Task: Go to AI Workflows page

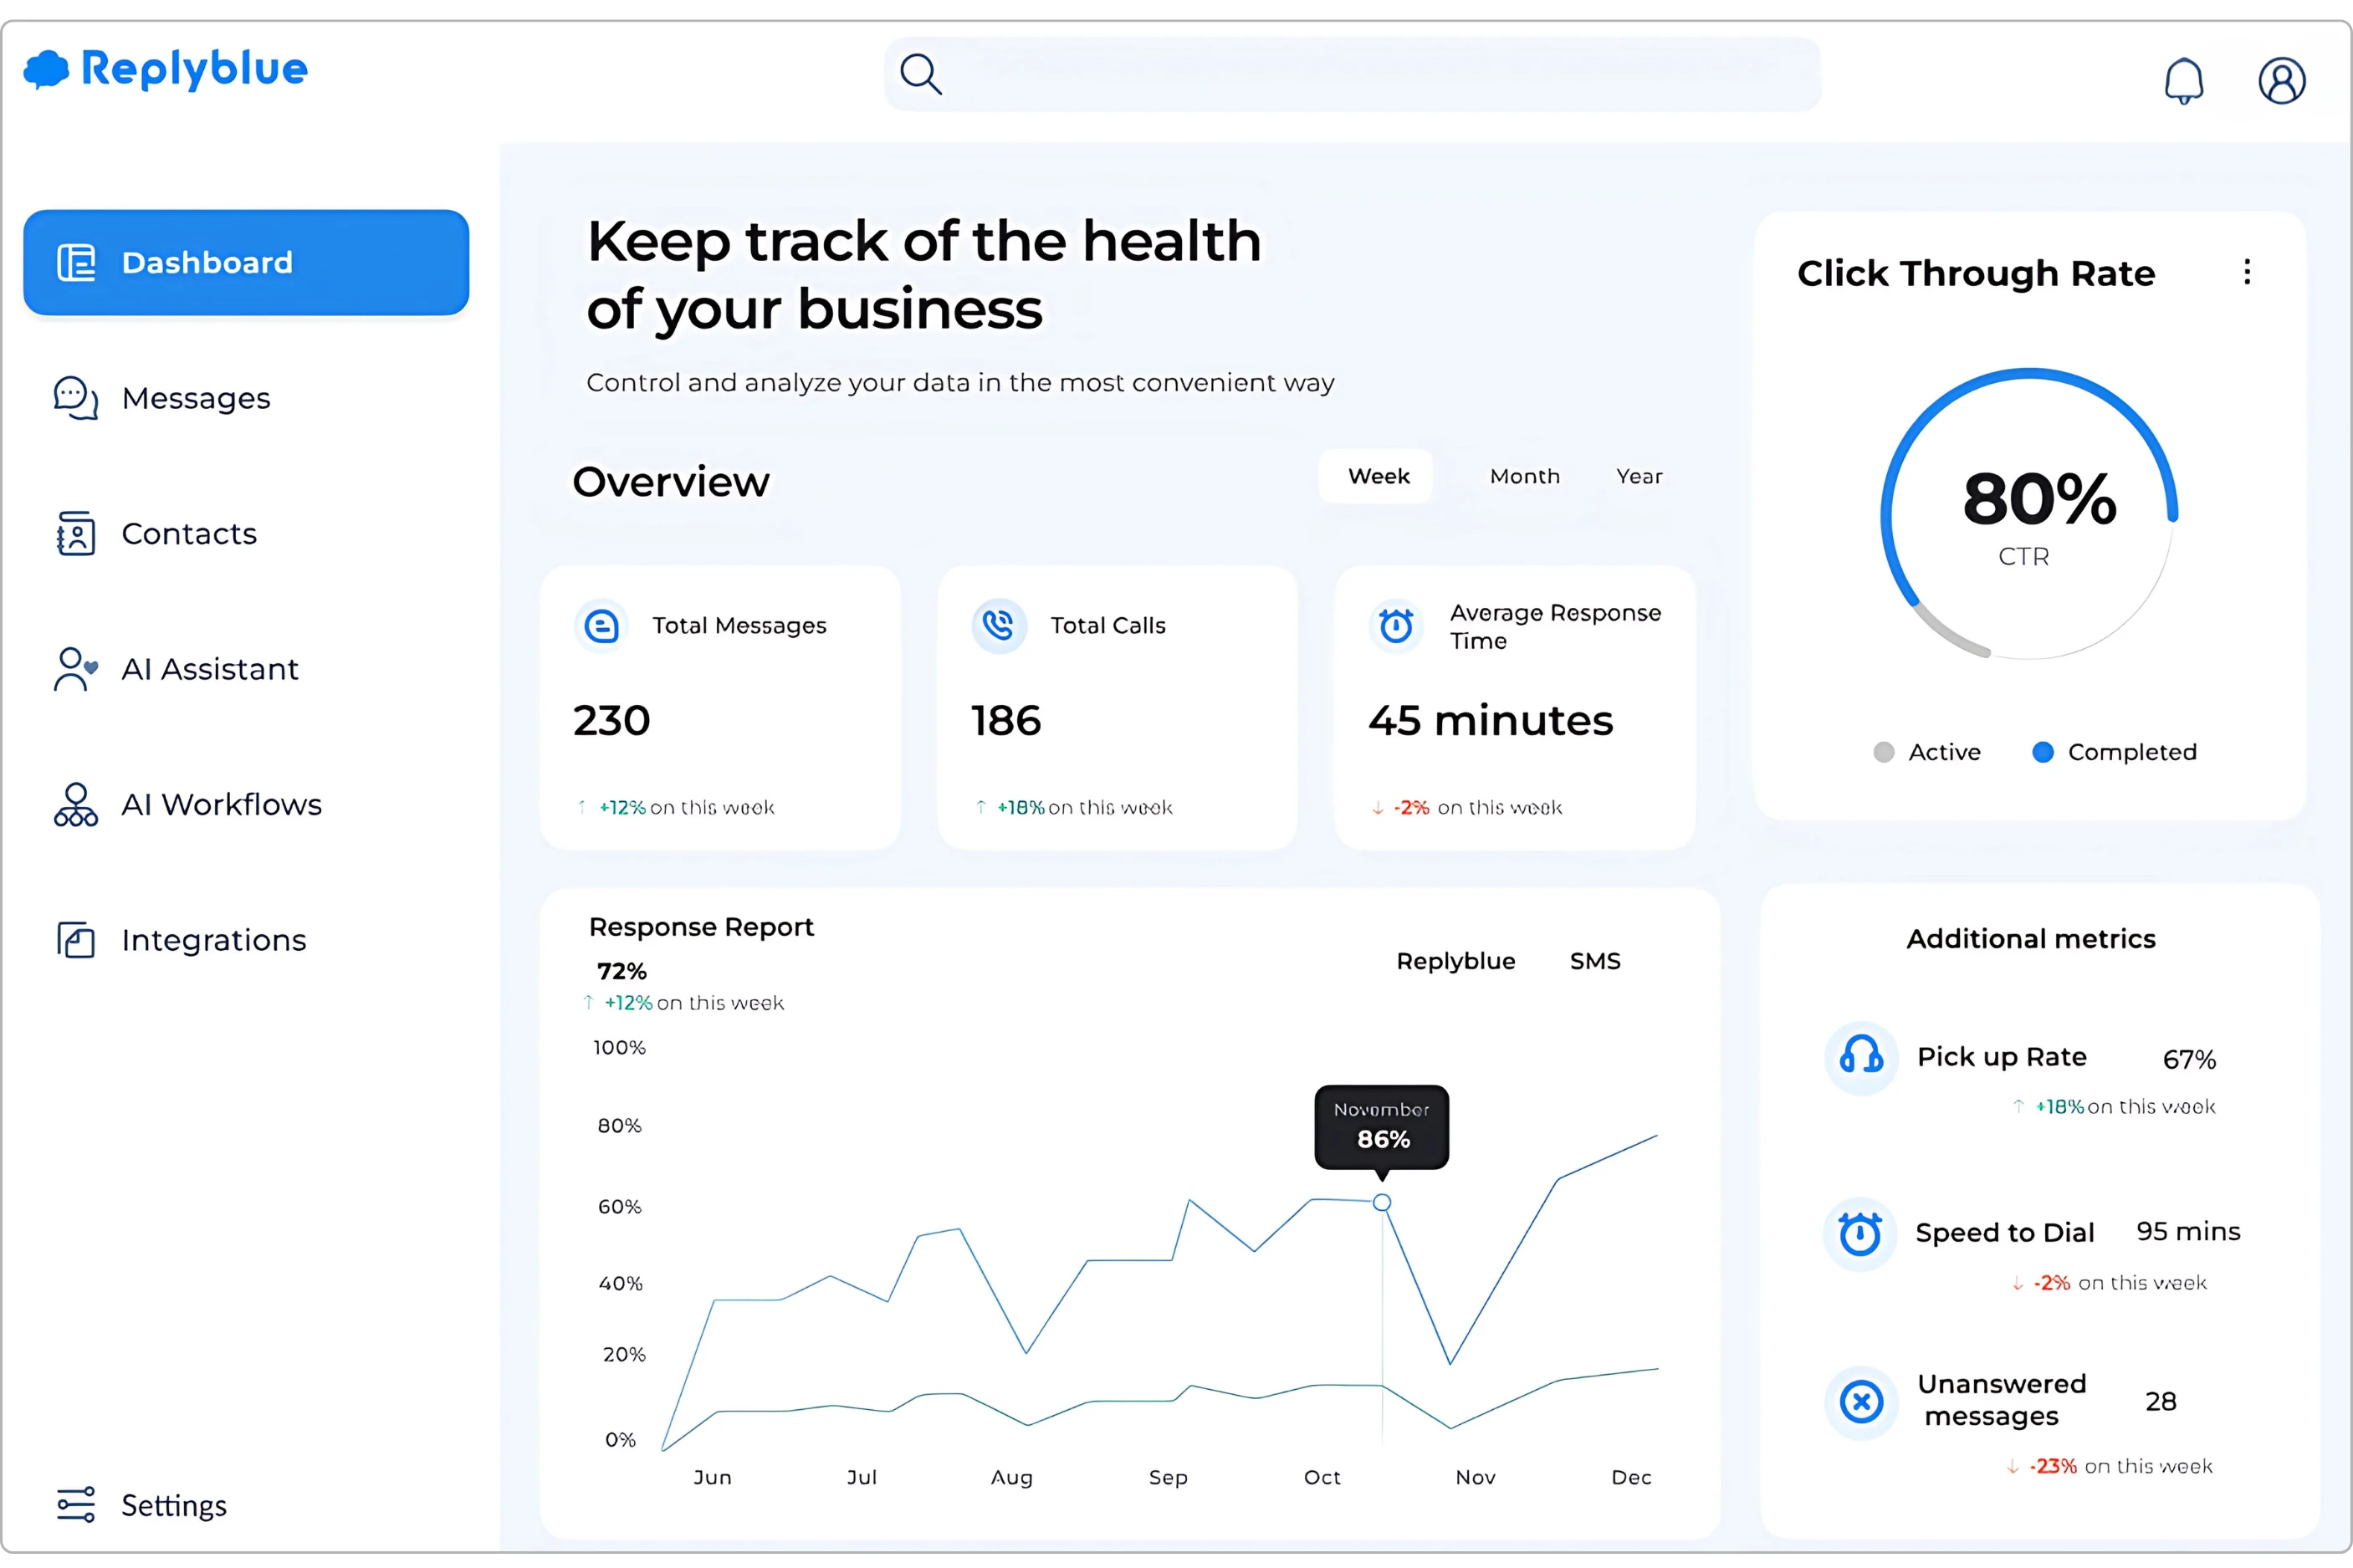Action: pos(221,804)
